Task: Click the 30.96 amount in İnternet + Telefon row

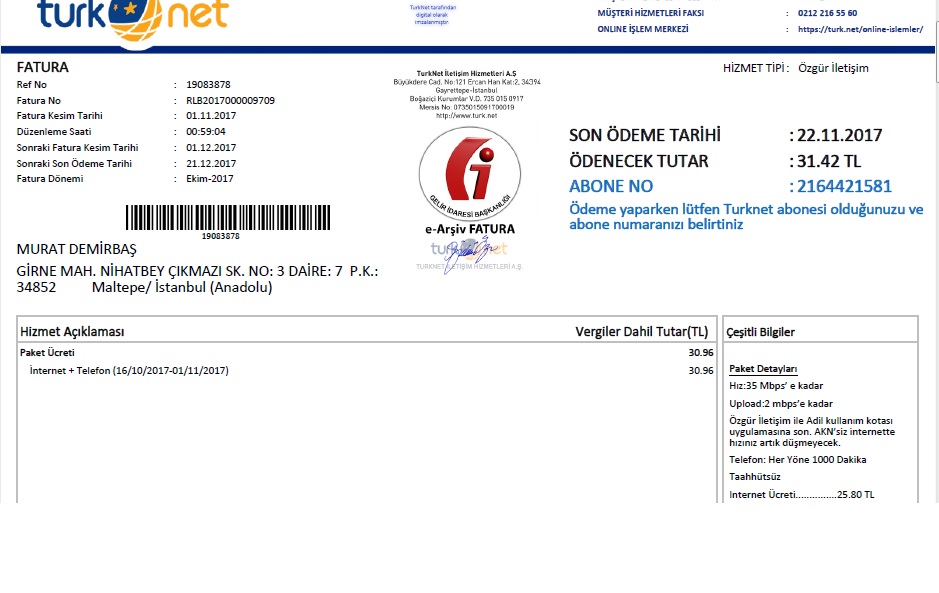Action: [x=701, y=371]
